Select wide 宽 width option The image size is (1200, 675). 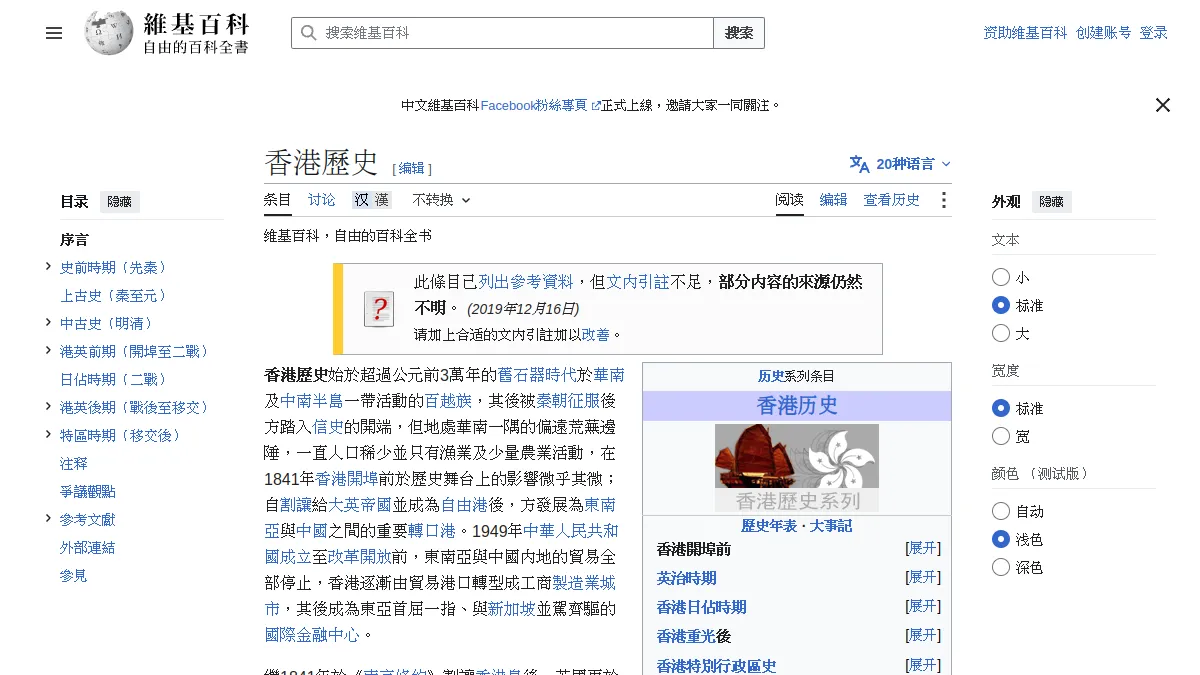[1001, 436]
